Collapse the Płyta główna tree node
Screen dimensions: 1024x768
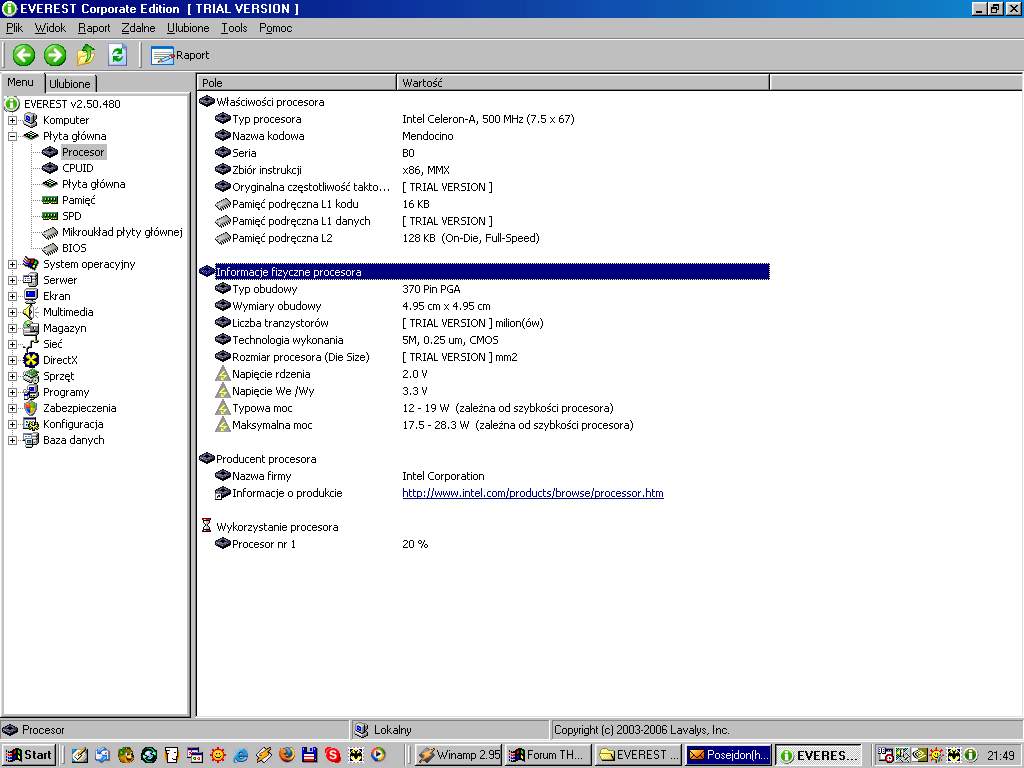(x=12, y=136)
